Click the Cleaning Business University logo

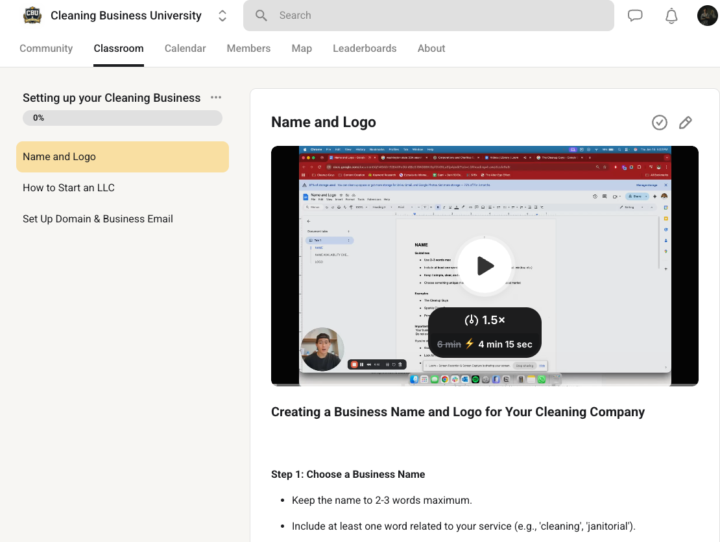[32, 16]
